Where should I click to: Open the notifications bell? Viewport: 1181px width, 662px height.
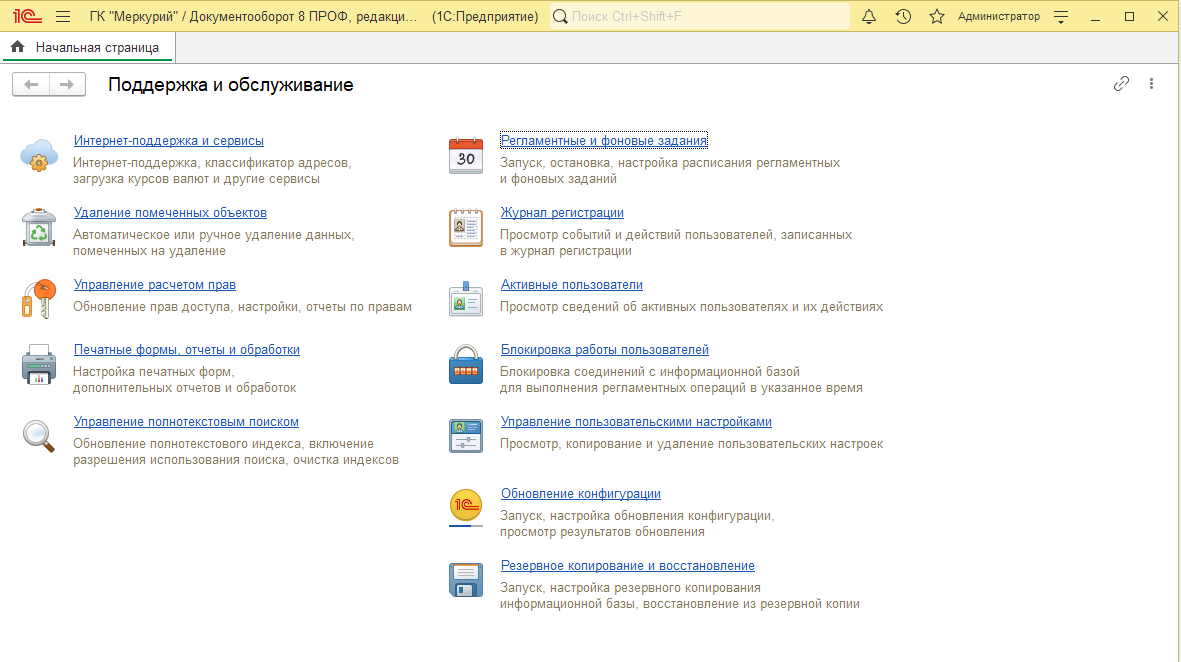coord(868,16)
